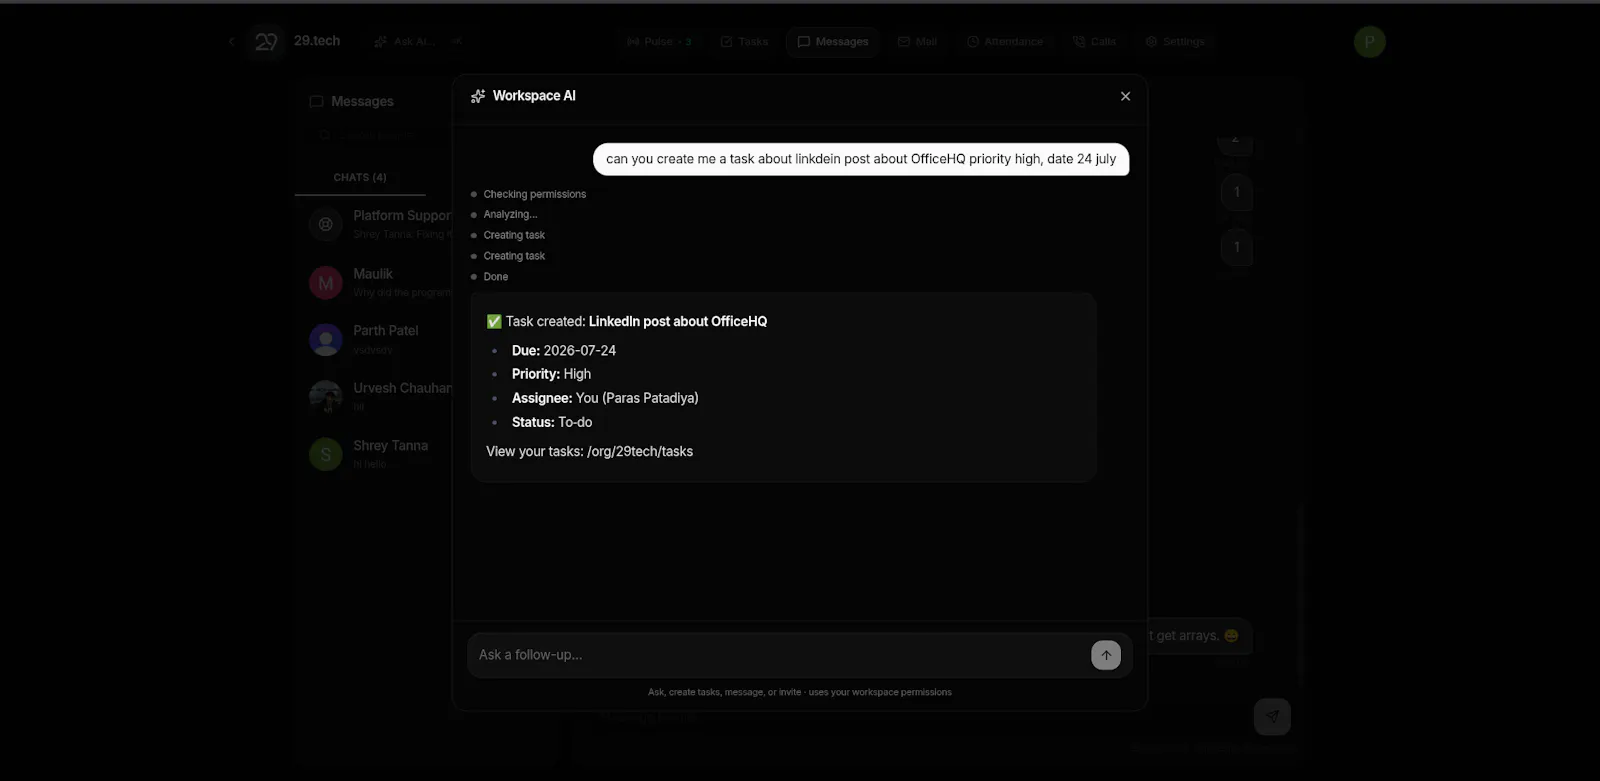Viewport: 1600px width, 781px height.
Task: Click the 29.tech logo icon
Action: pyautogui.click(x=266, y=42)
